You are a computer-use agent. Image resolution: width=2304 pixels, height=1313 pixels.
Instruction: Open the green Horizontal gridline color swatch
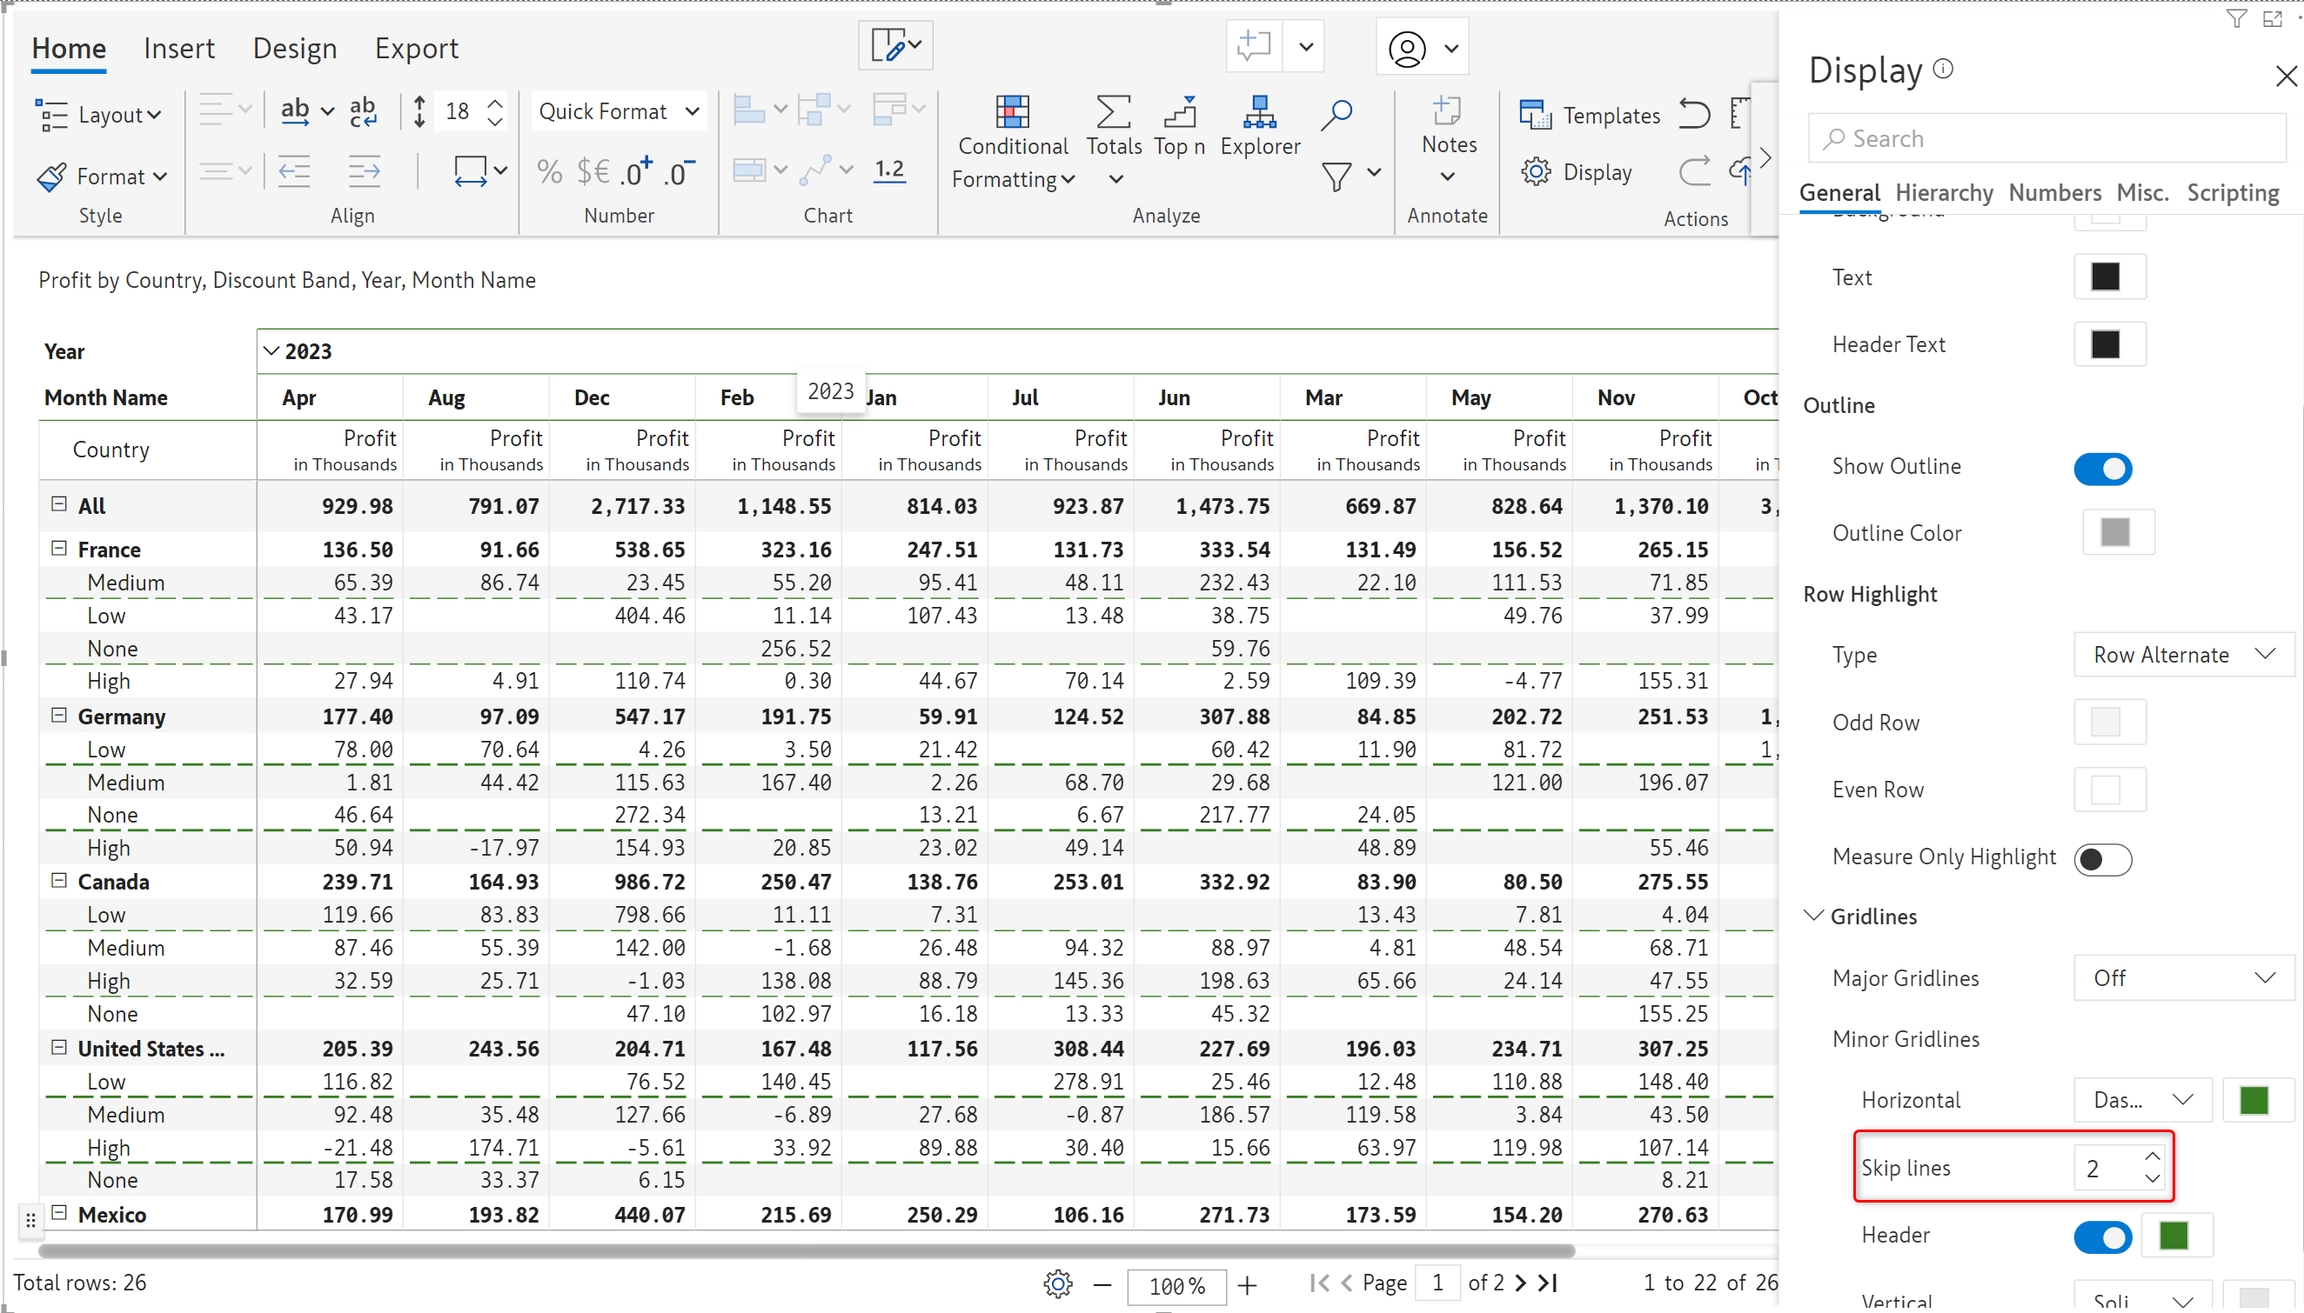coord(2253,1100)
